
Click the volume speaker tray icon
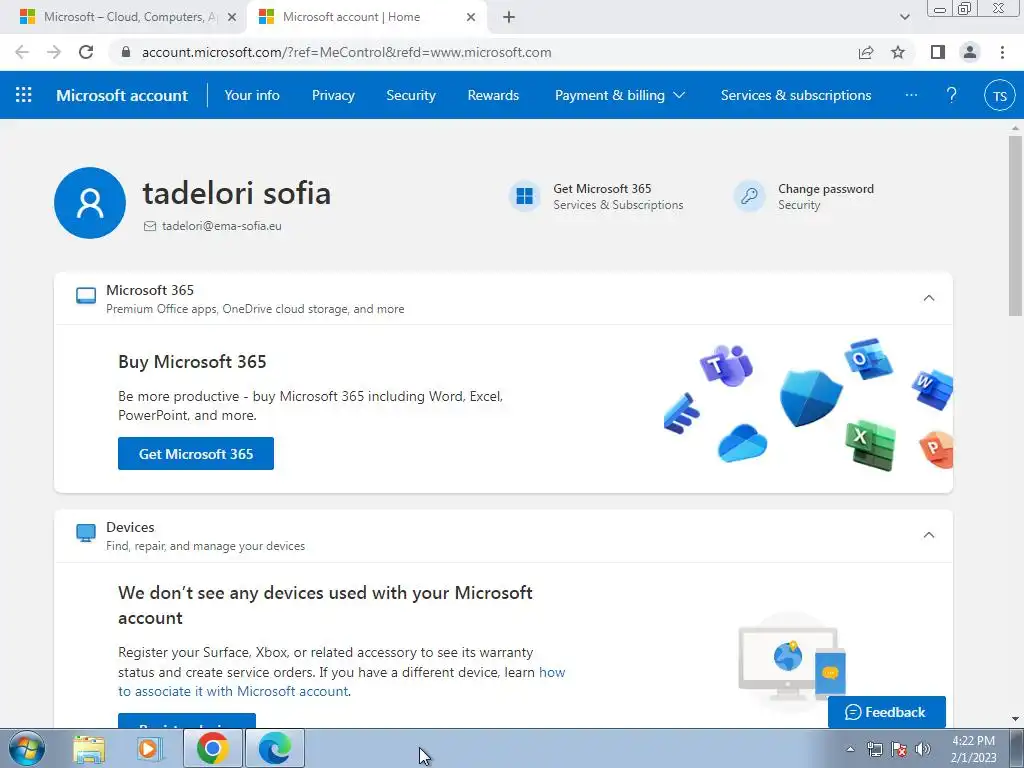click(x=923, y=749)
